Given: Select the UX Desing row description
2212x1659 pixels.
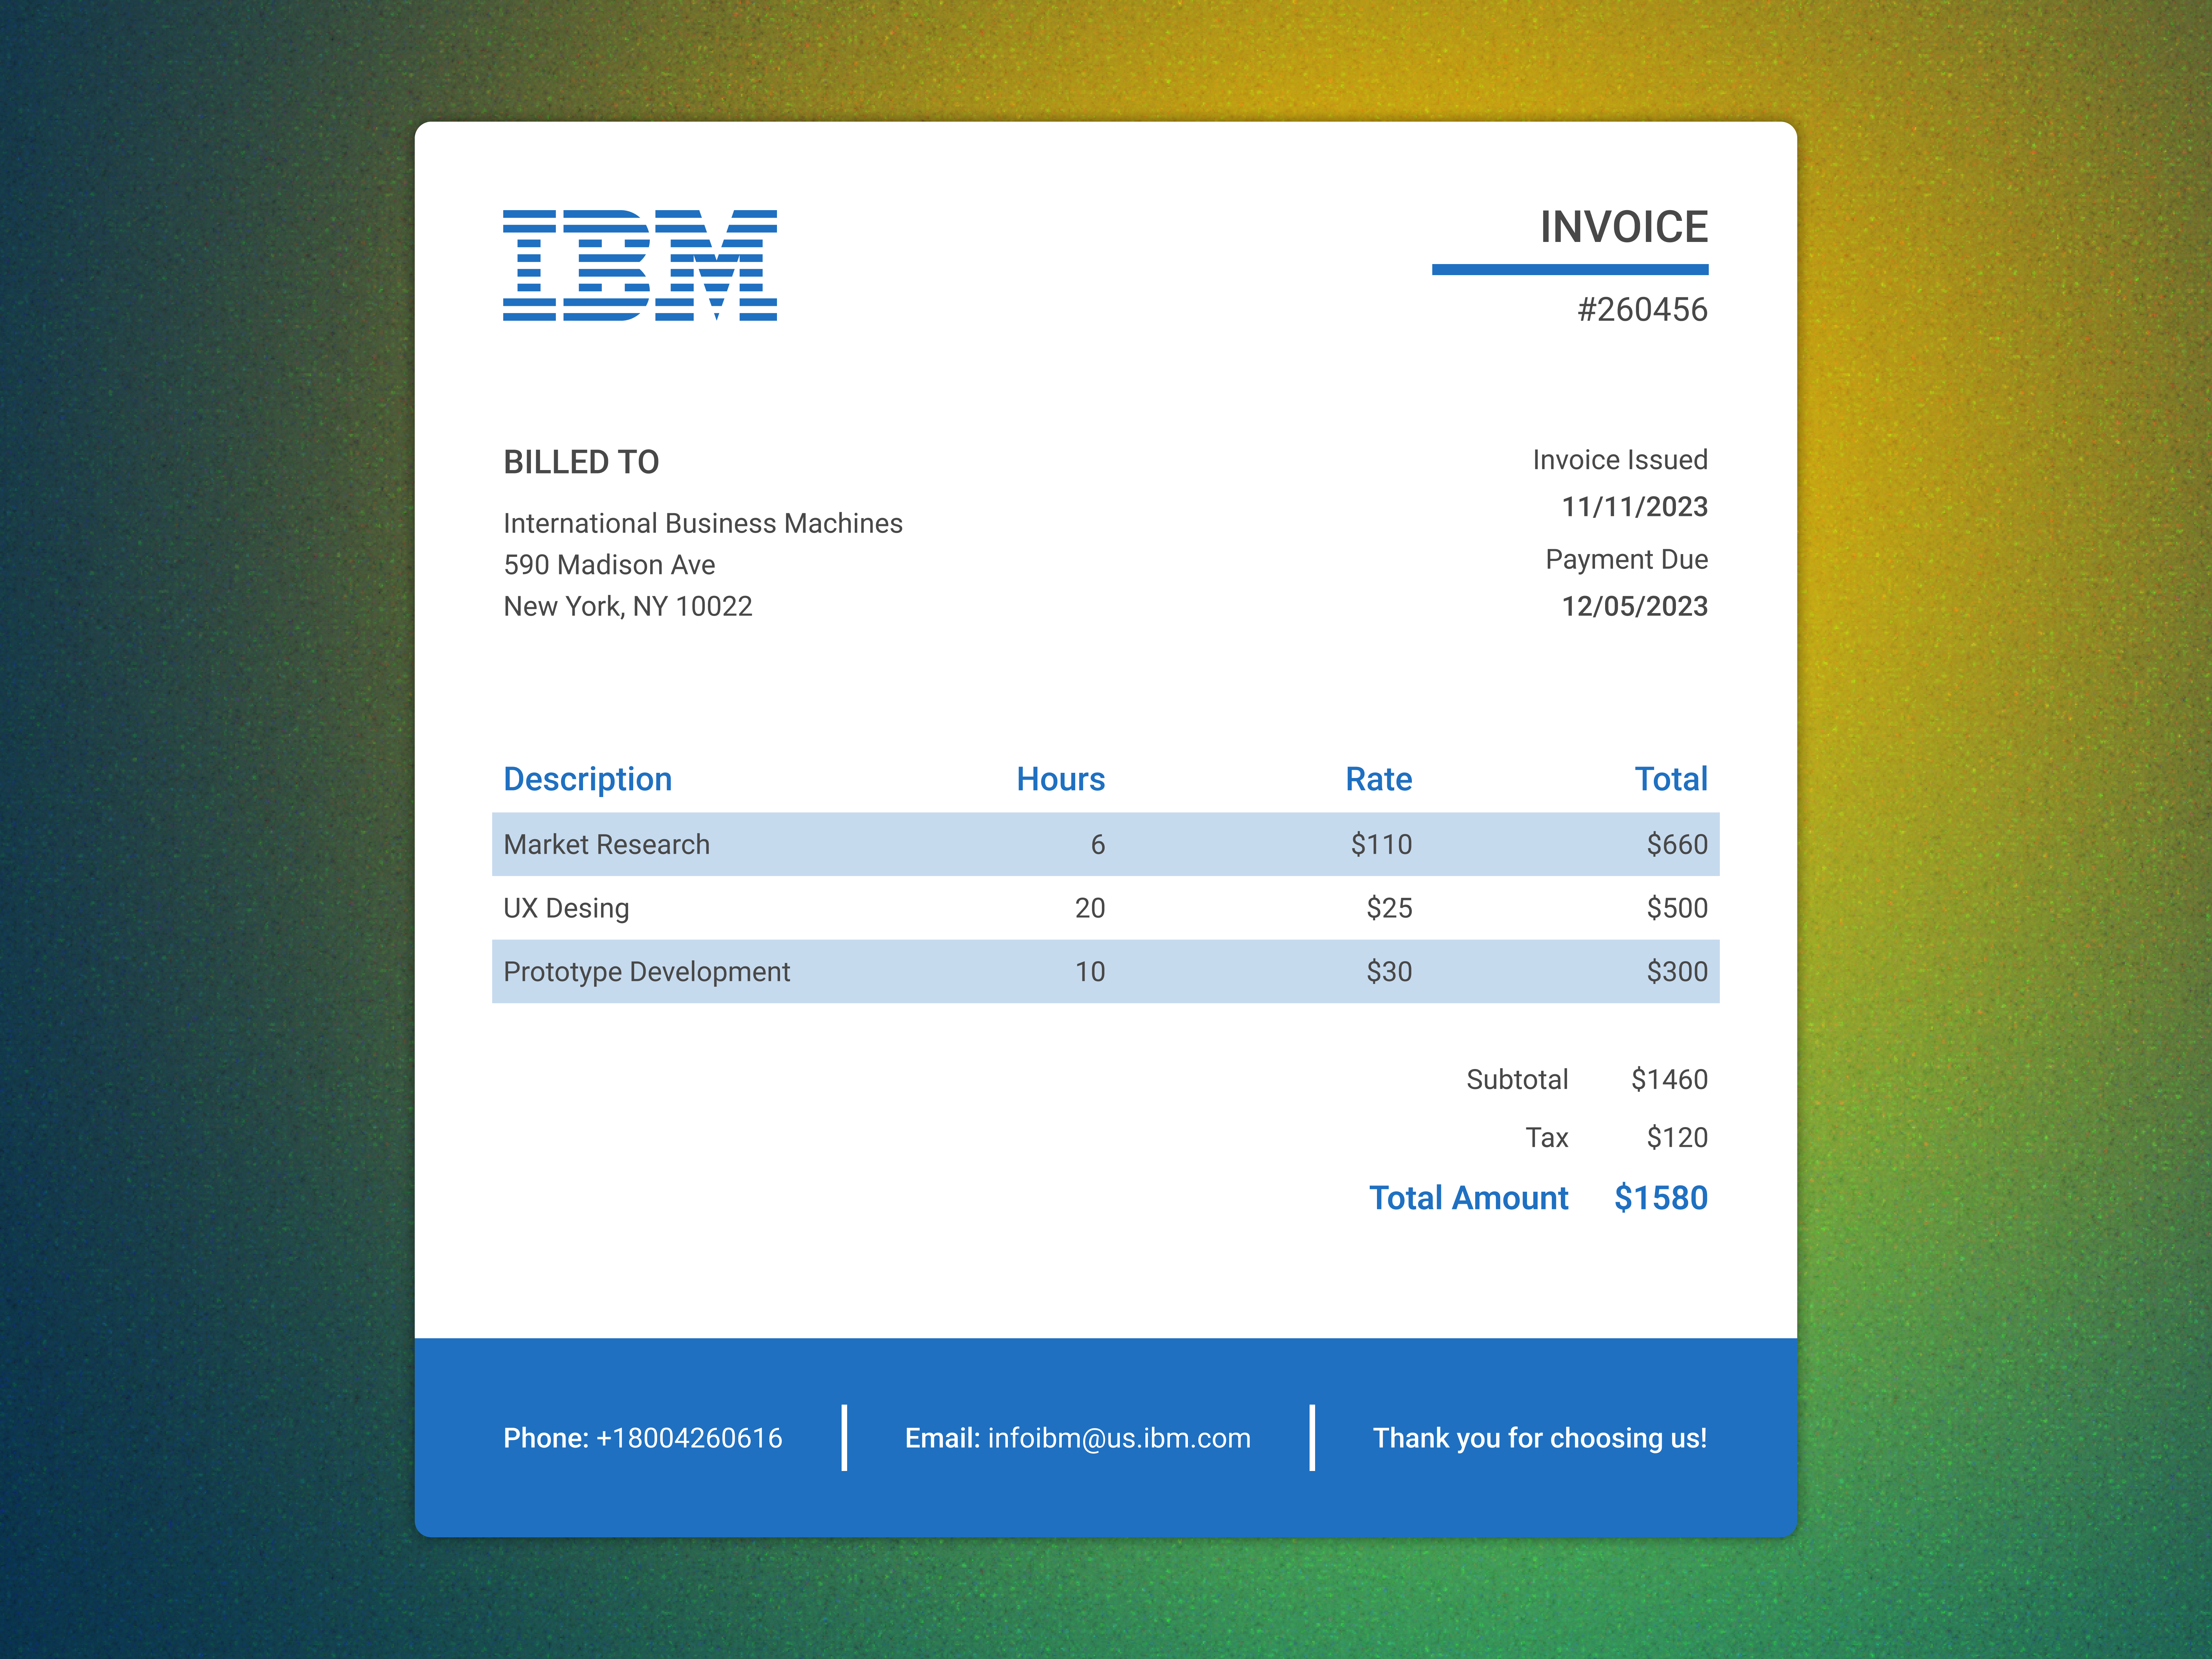Looking at the screenshot, I should point(566,908).
